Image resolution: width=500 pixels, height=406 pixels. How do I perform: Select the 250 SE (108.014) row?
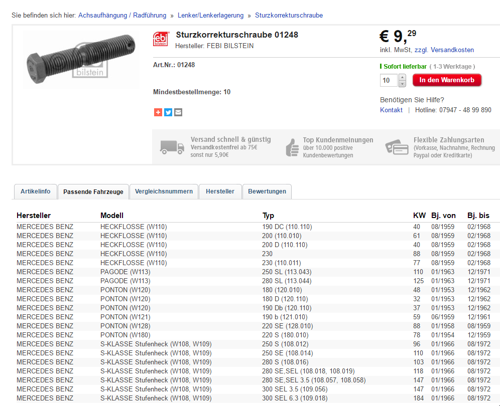256,353
